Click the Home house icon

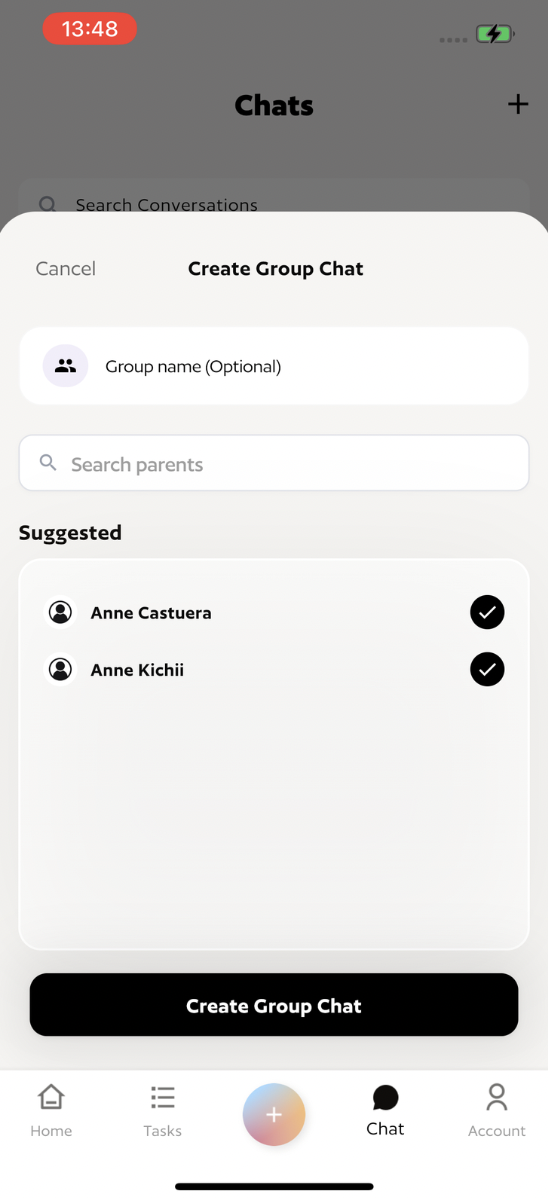point(51,1097)
